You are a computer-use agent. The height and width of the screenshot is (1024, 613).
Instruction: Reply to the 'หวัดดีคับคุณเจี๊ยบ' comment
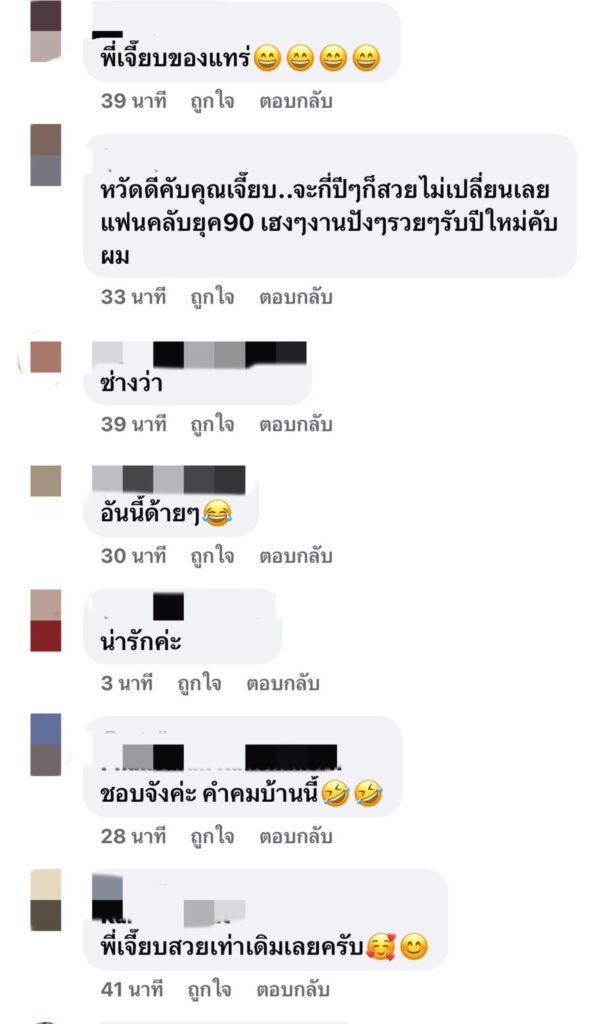[x=296, y=297]
